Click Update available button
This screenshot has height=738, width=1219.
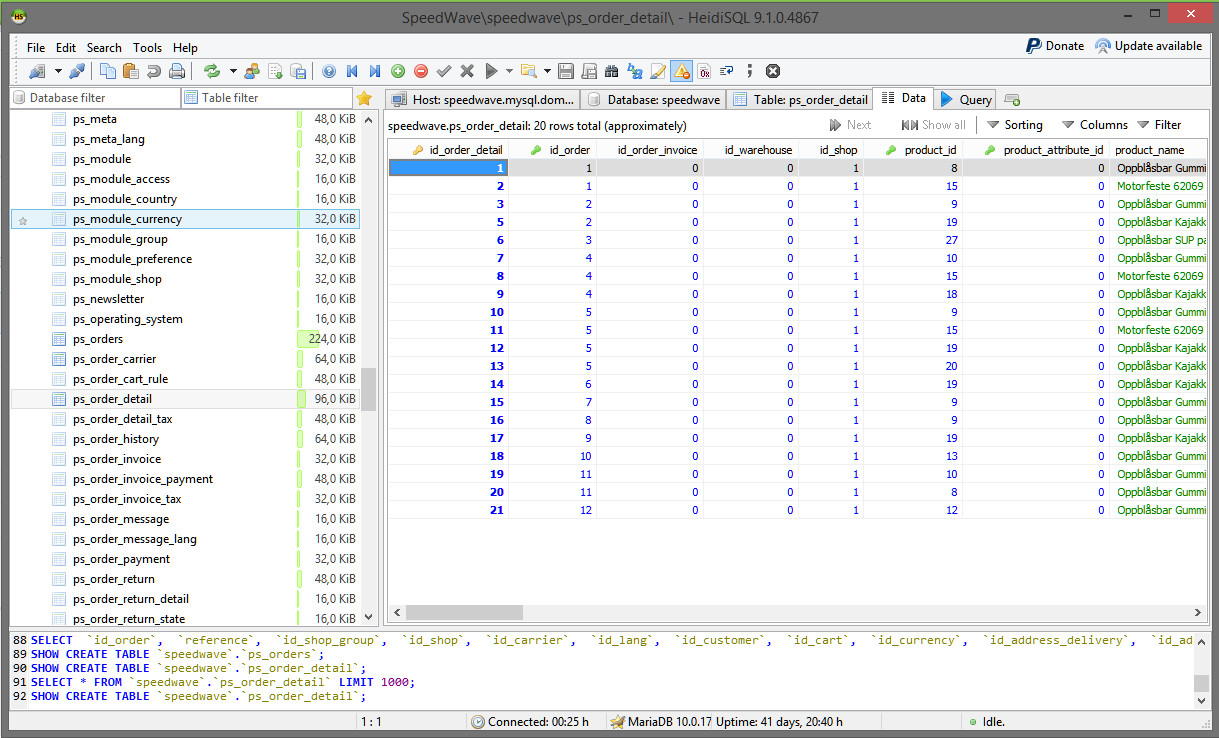pos(1148,46)
